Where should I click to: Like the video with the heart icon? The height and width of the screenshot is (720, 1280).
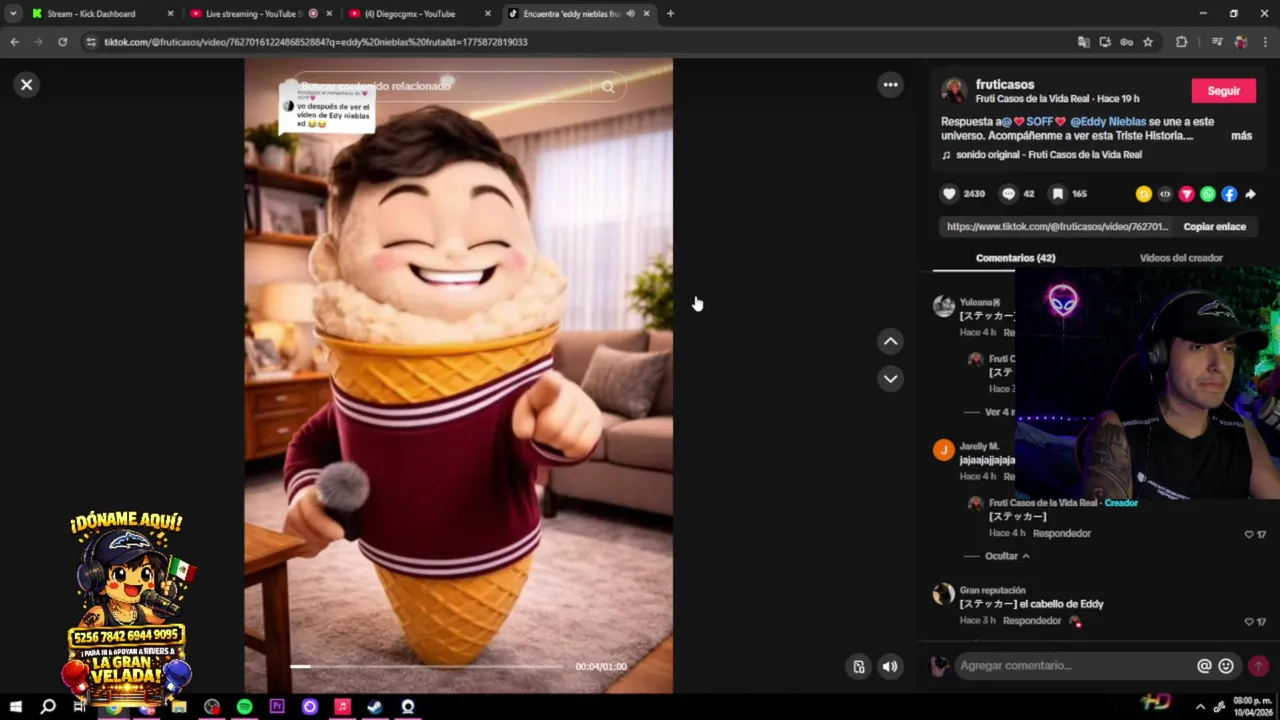[949, 194]
